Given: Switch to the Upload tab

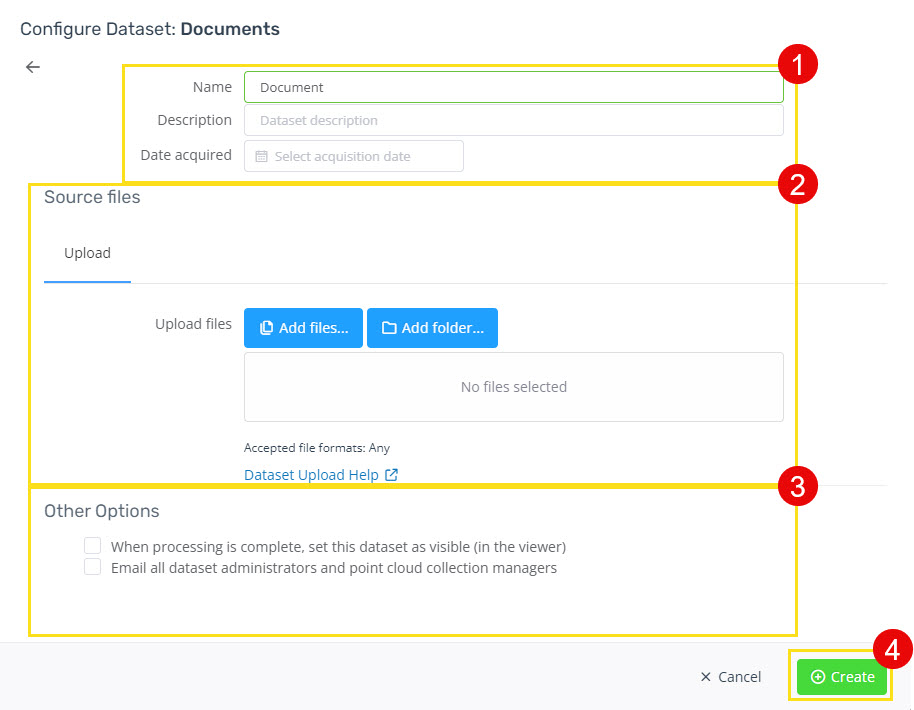Looking at the screenshot, I should pos(87,252).
